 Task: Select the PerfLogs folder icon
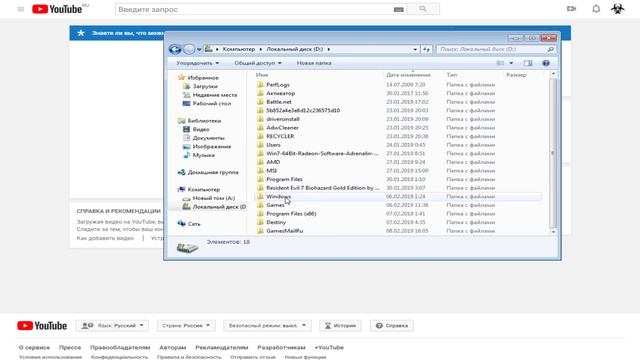click(x=260, y=84)
